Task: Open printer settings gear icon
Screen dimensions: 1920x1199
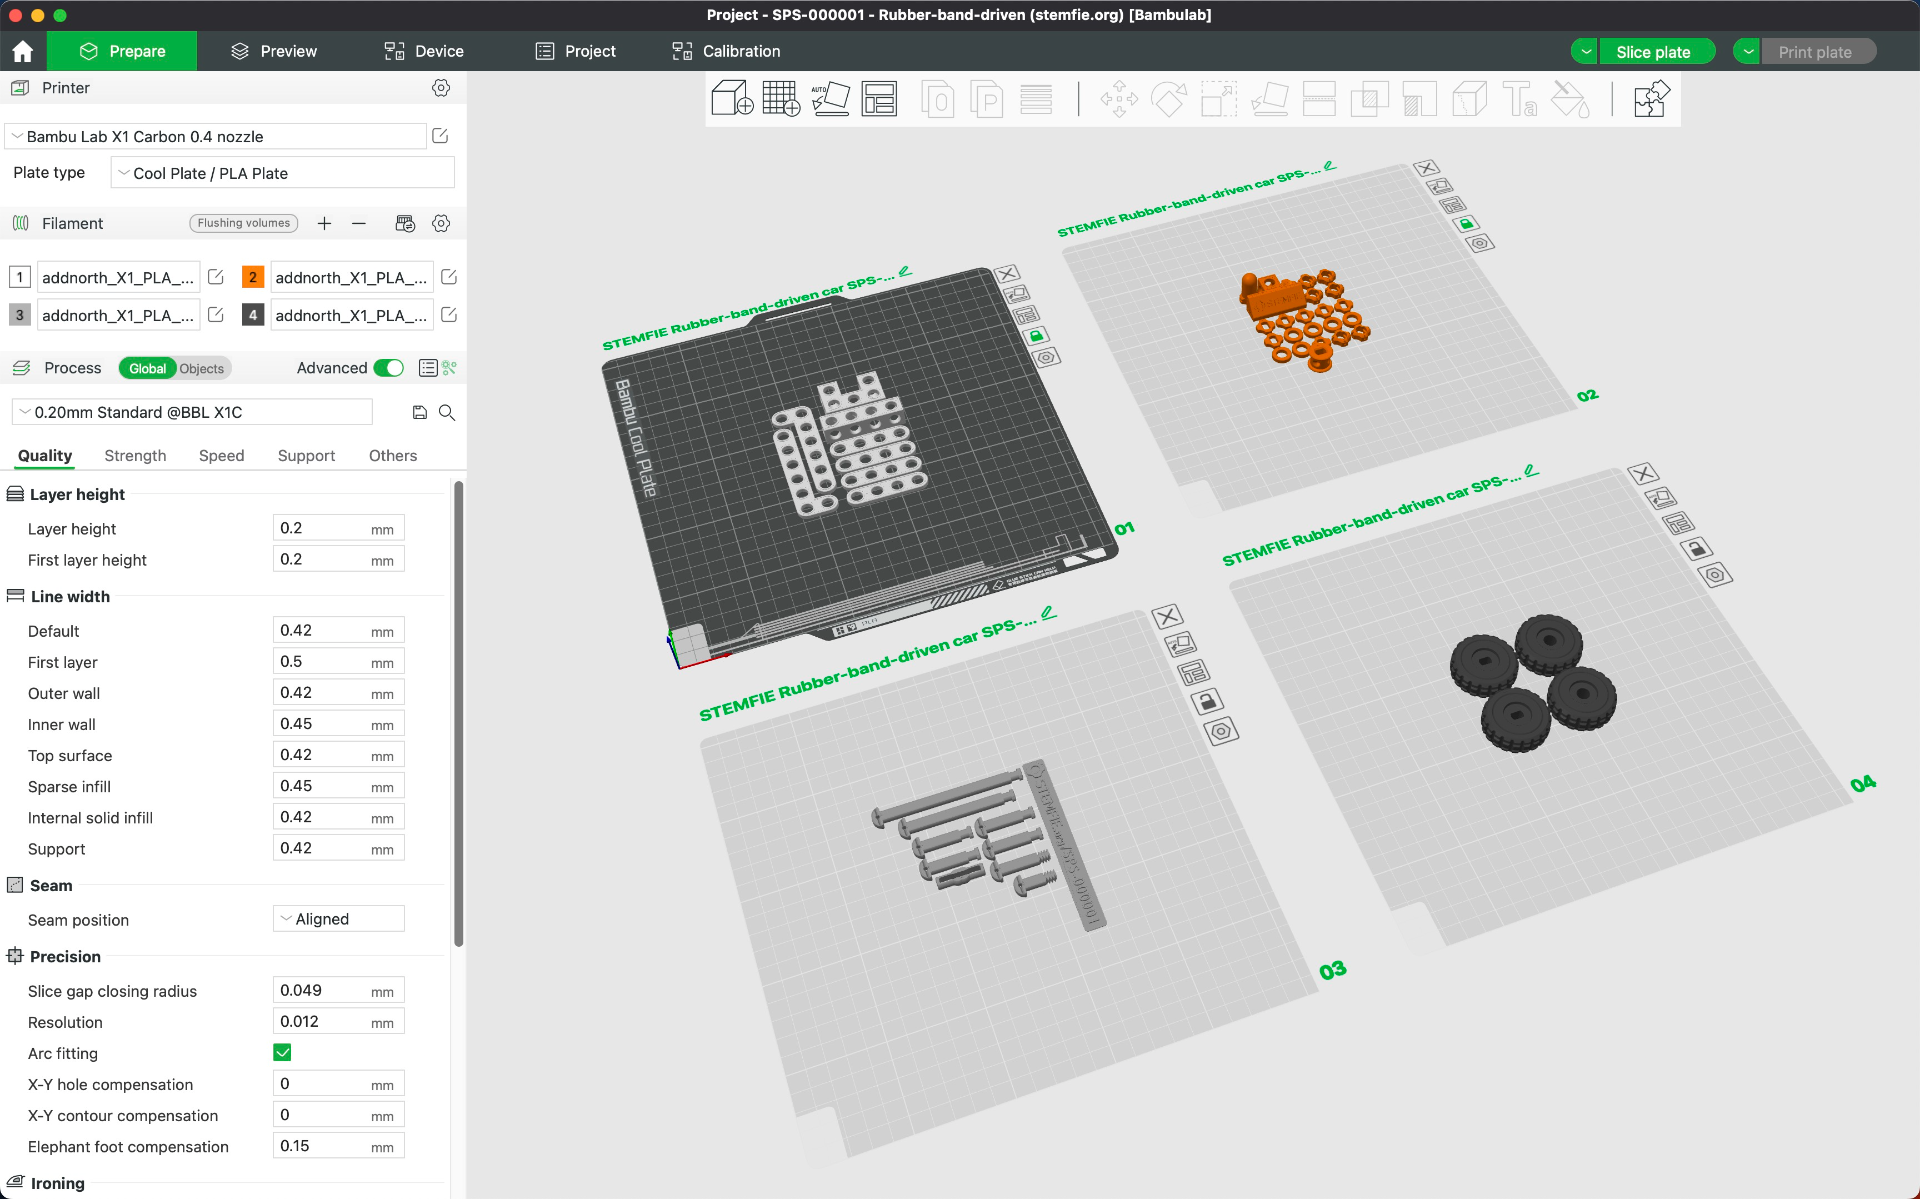Action: coord(441,88)
